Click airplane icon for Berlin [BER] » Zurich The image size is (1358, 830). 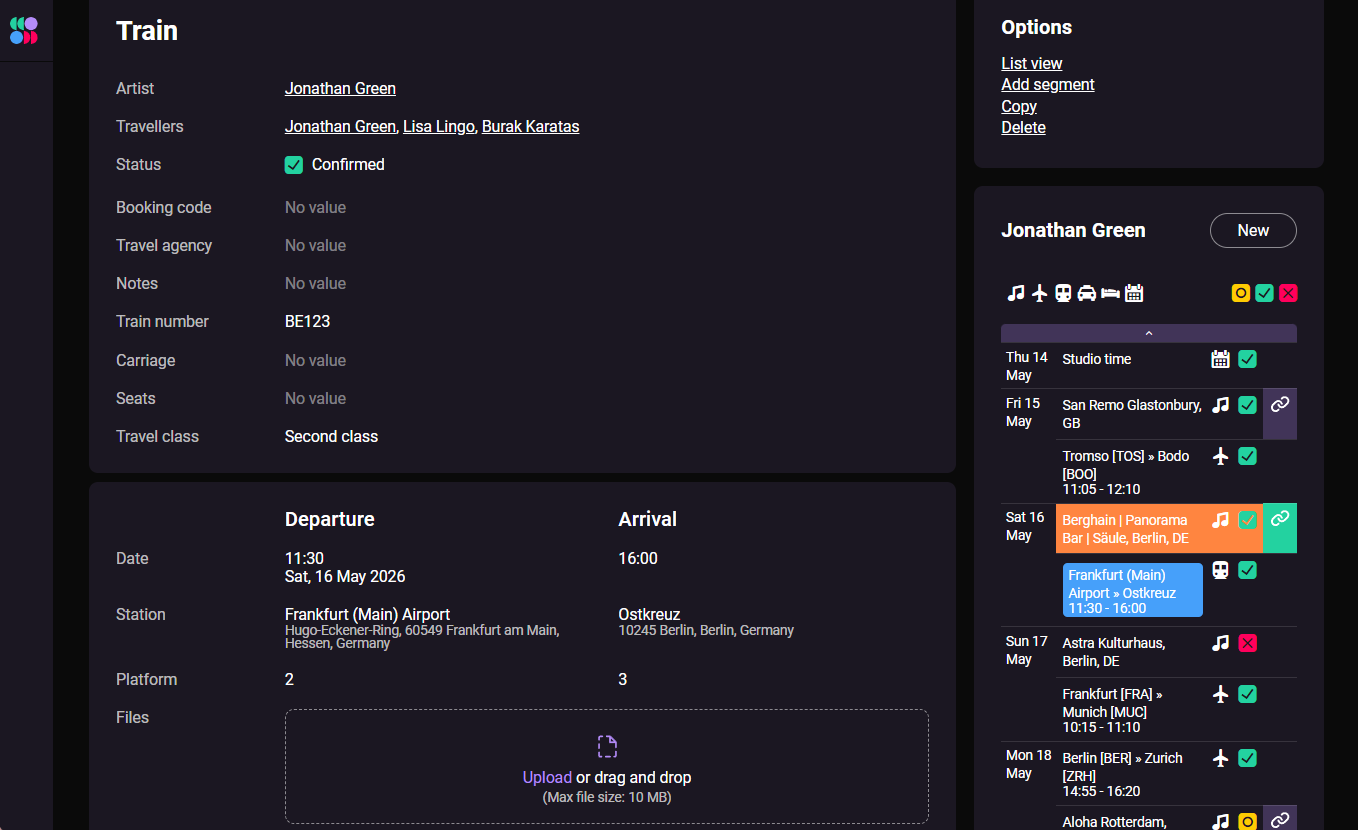coord(1220,758)
